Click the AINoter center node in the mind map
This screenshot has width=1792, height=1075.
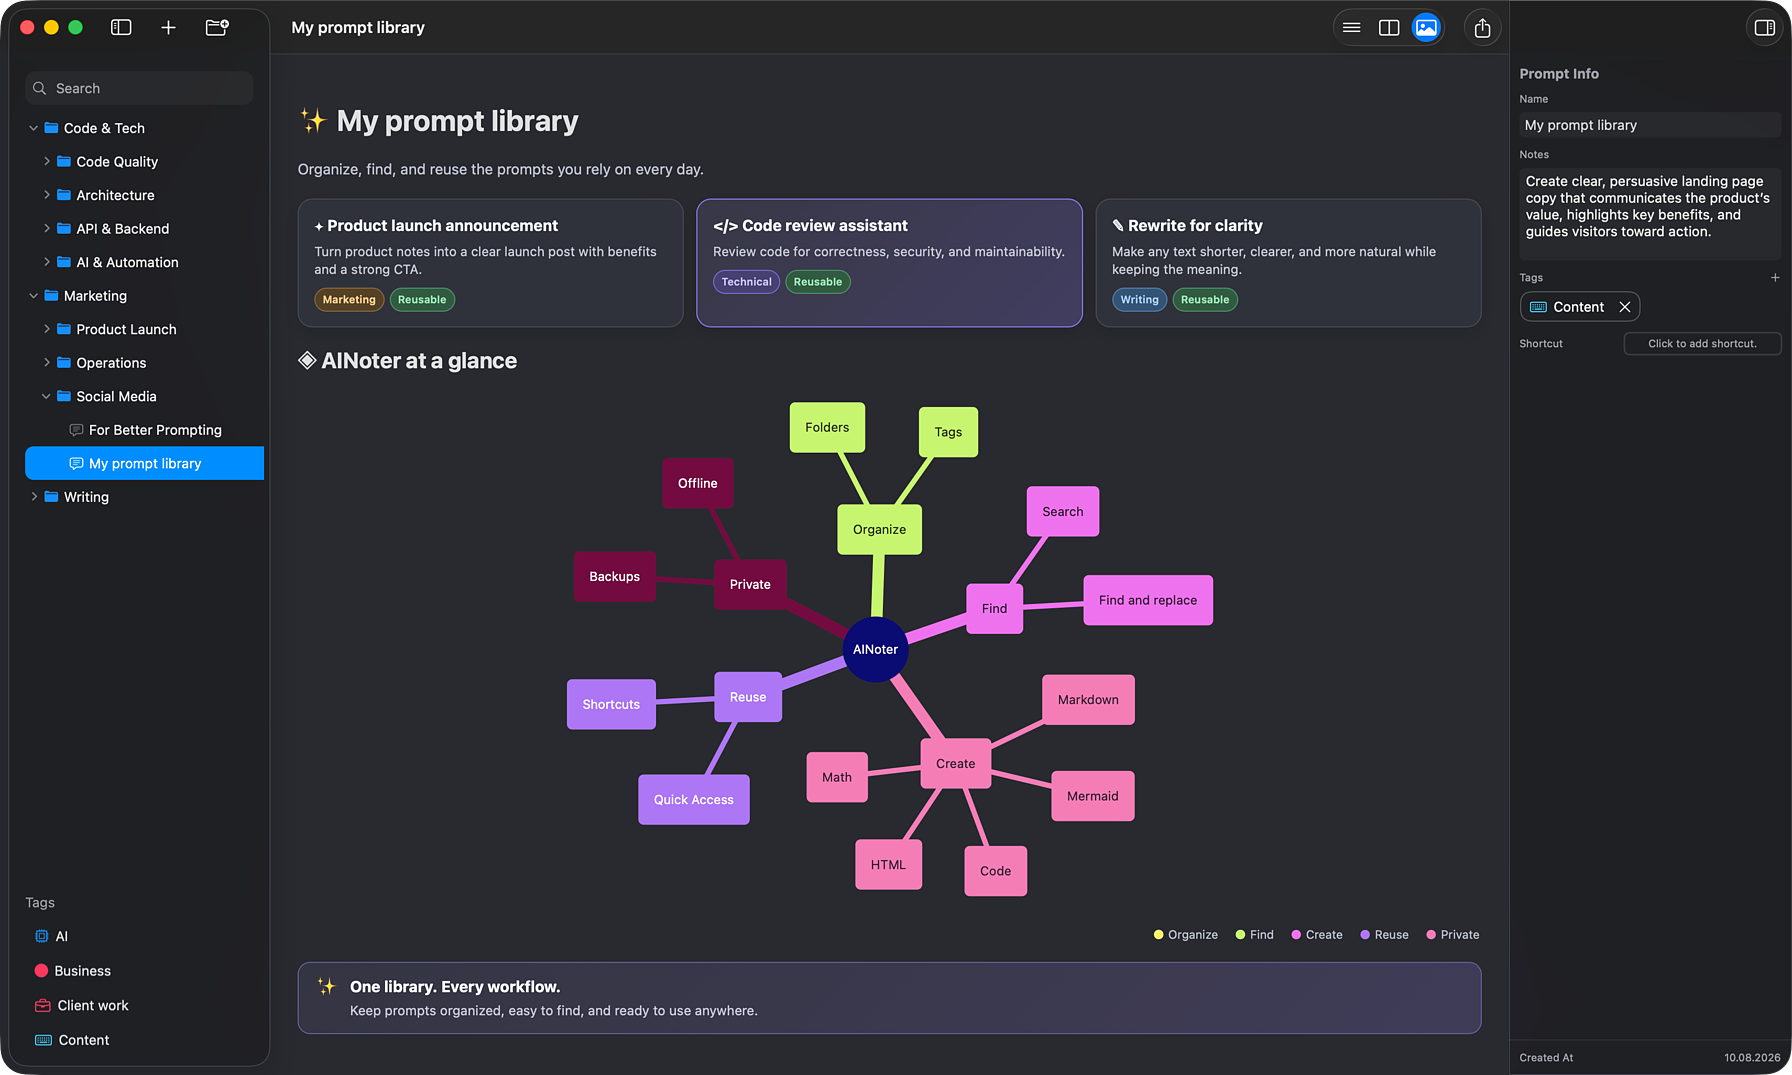tap(875, 649)
